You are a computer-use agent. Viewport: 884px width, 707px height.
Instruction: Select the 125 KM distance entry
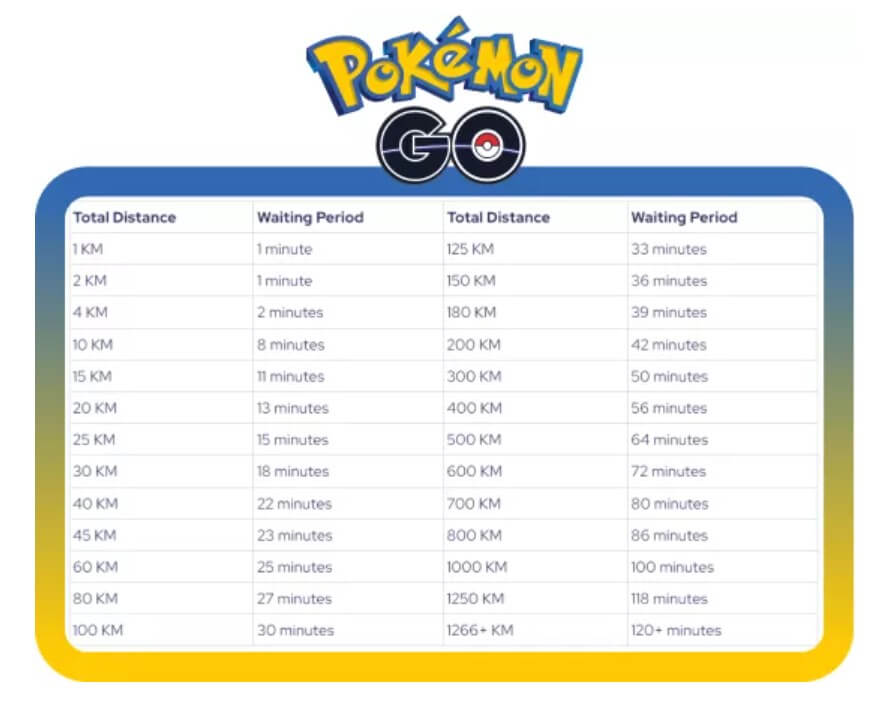(471, 249)
